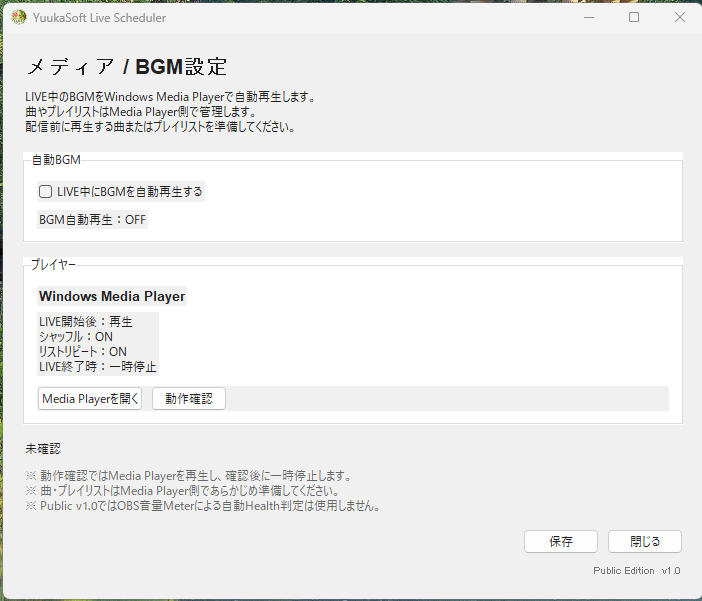Click the LIVE開始後：再生 line
Screen dimensions: 702x601
pyautogui.click(x=86, y=322)
